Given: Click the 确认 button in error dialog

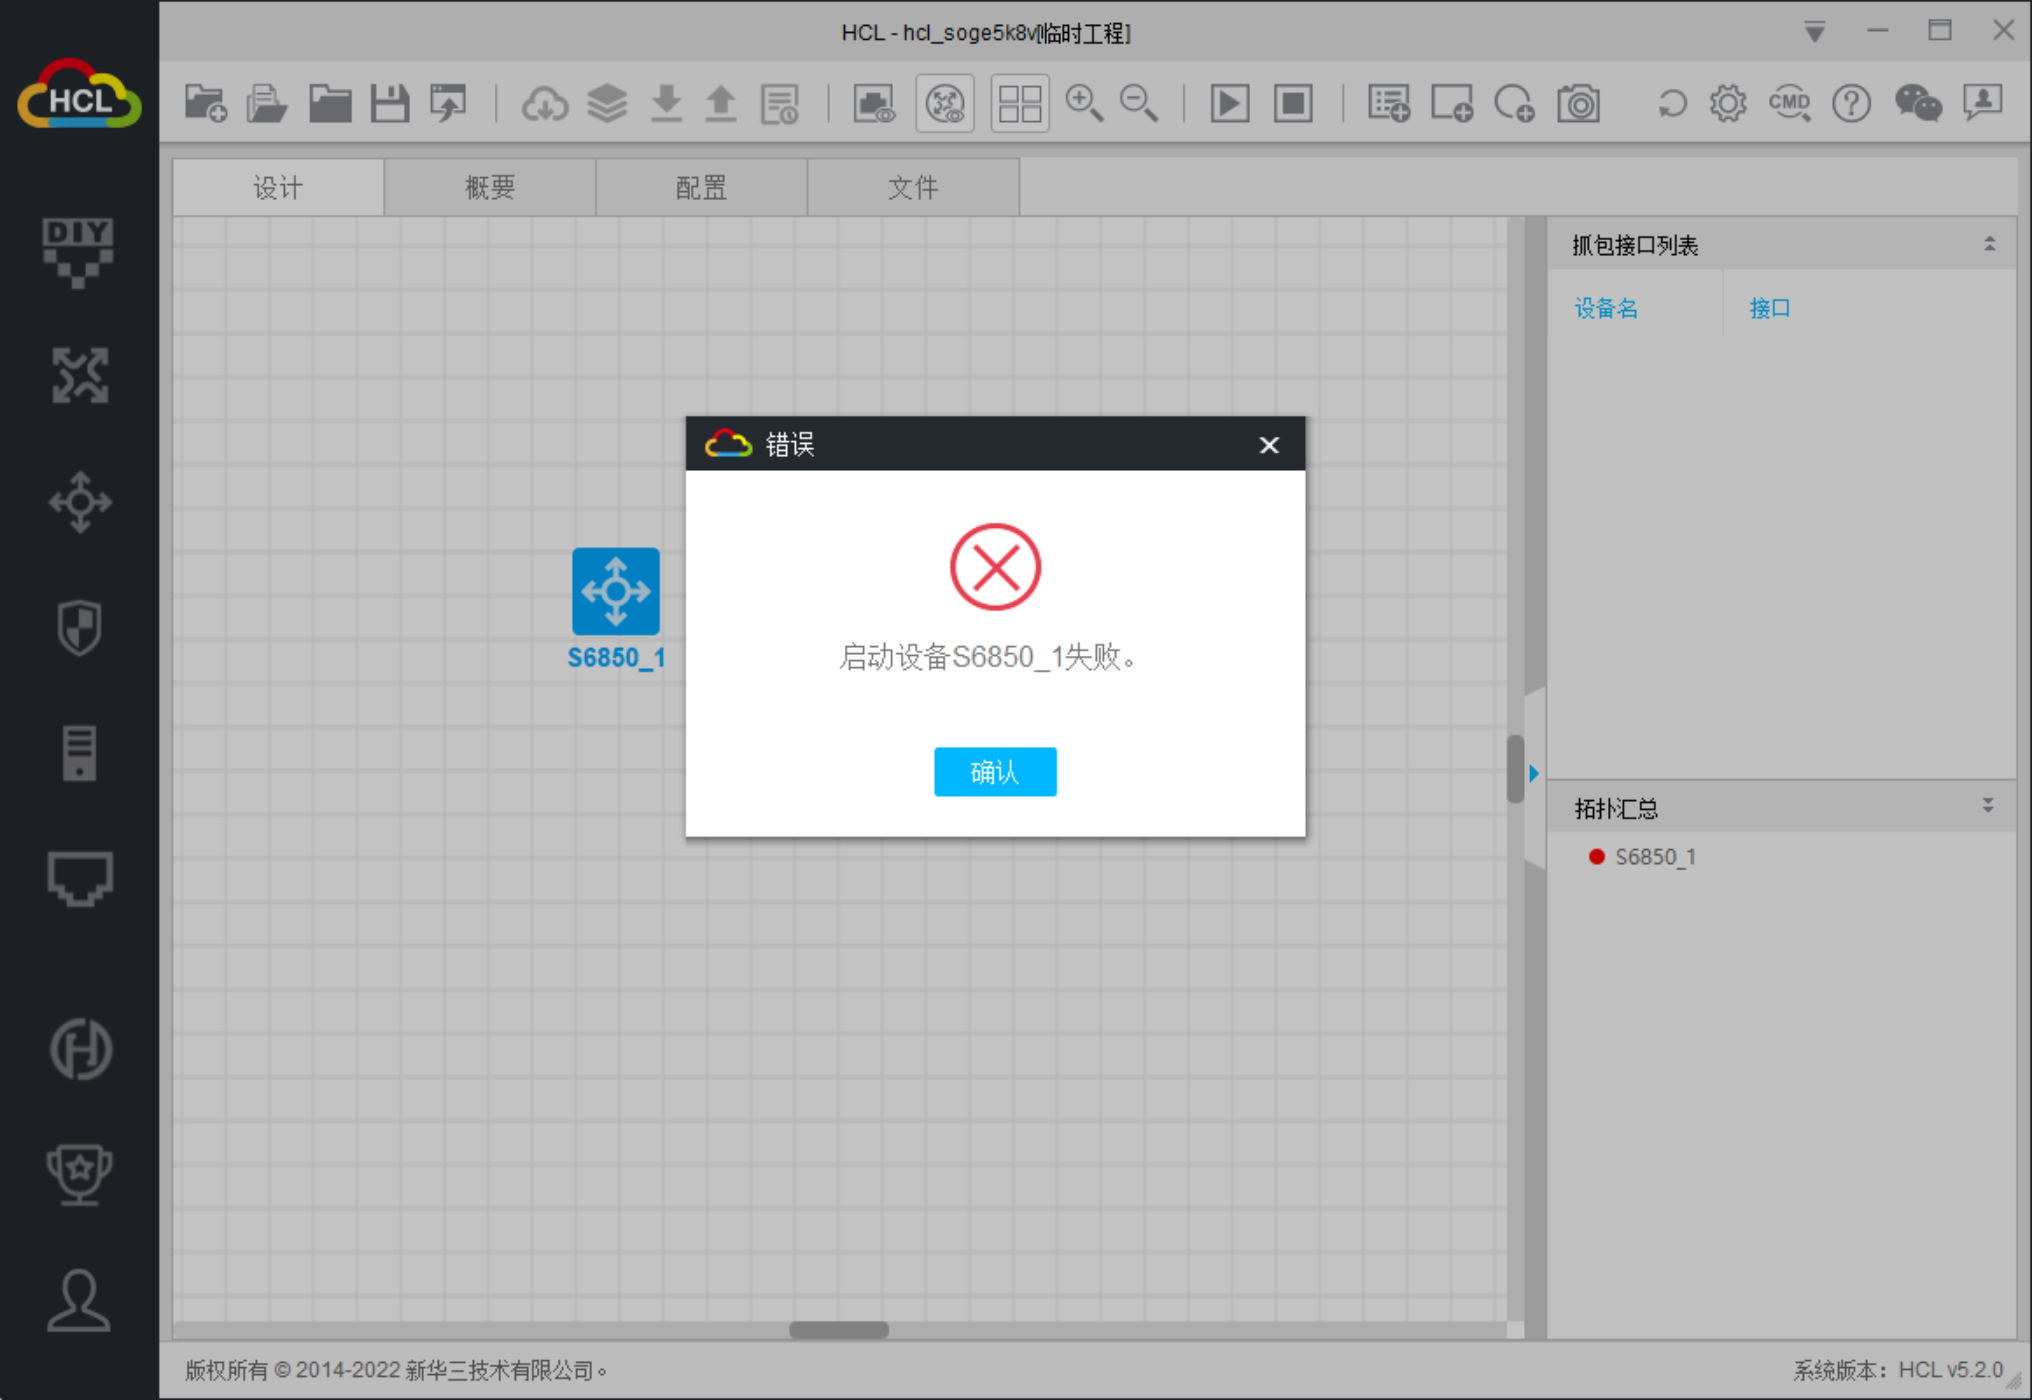Looking at the screenshot, I should coord(994,772).
